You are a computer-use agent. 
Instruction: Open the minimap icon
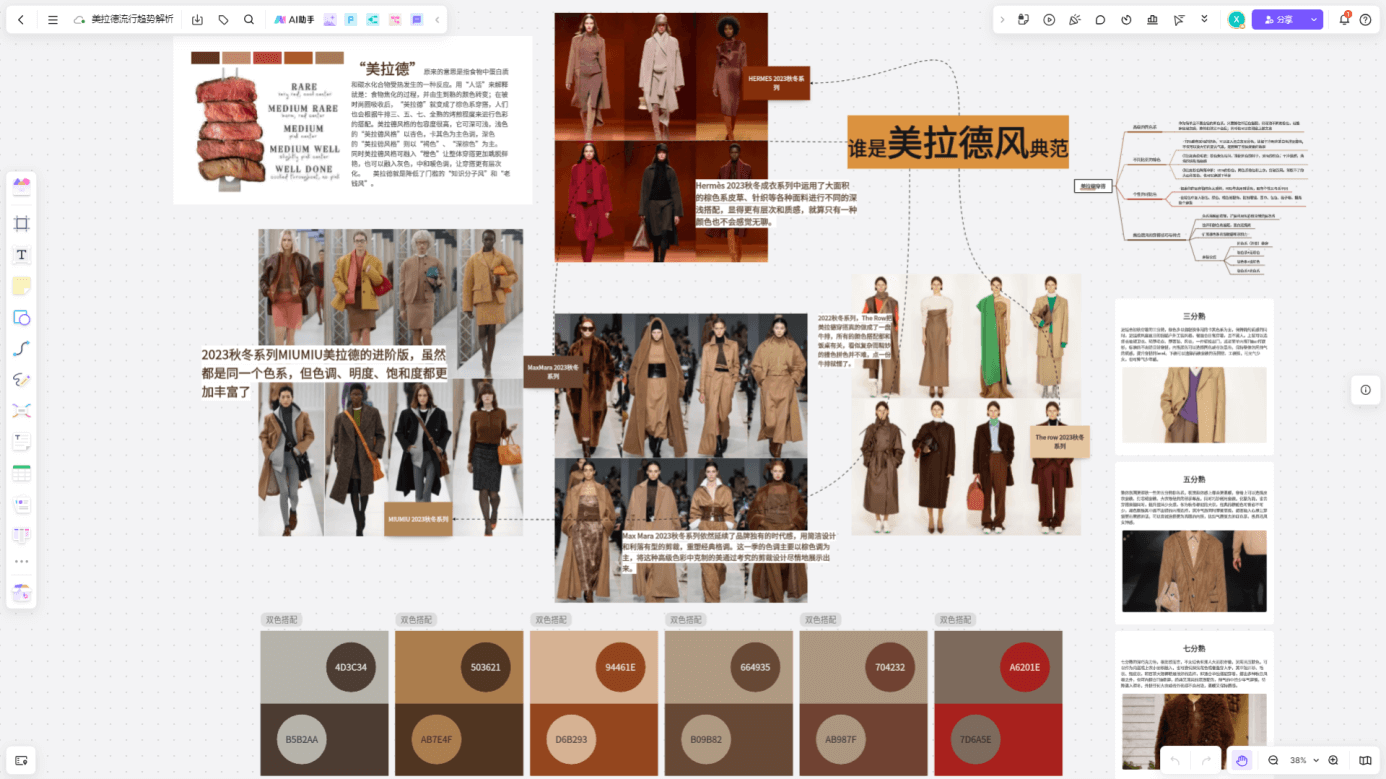[1365, 761]
